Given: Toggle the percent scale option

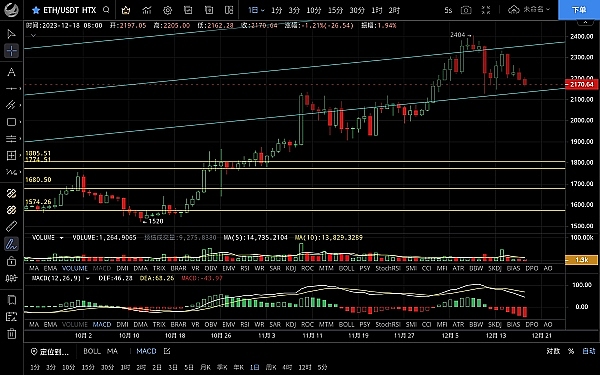Looking at the screenshot, I should (x=571, y=351).
